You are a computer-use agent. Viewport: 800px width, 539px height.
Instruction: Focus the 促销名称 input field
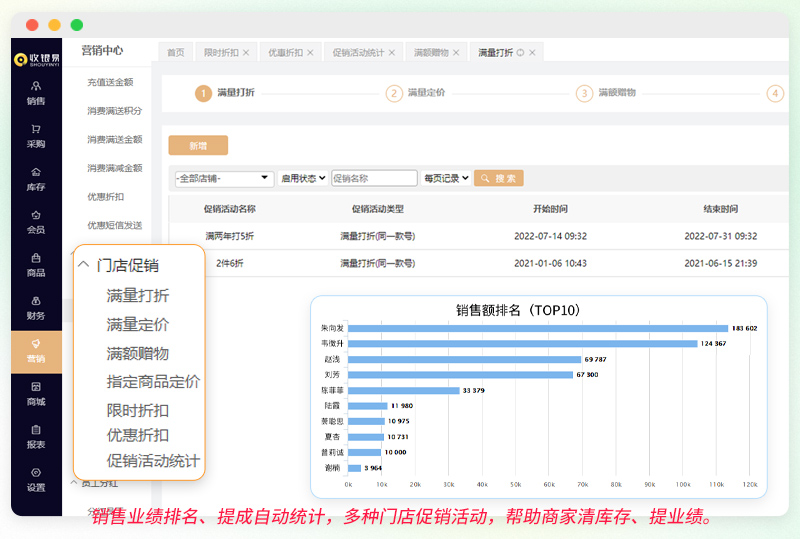(x=374, y=178)
